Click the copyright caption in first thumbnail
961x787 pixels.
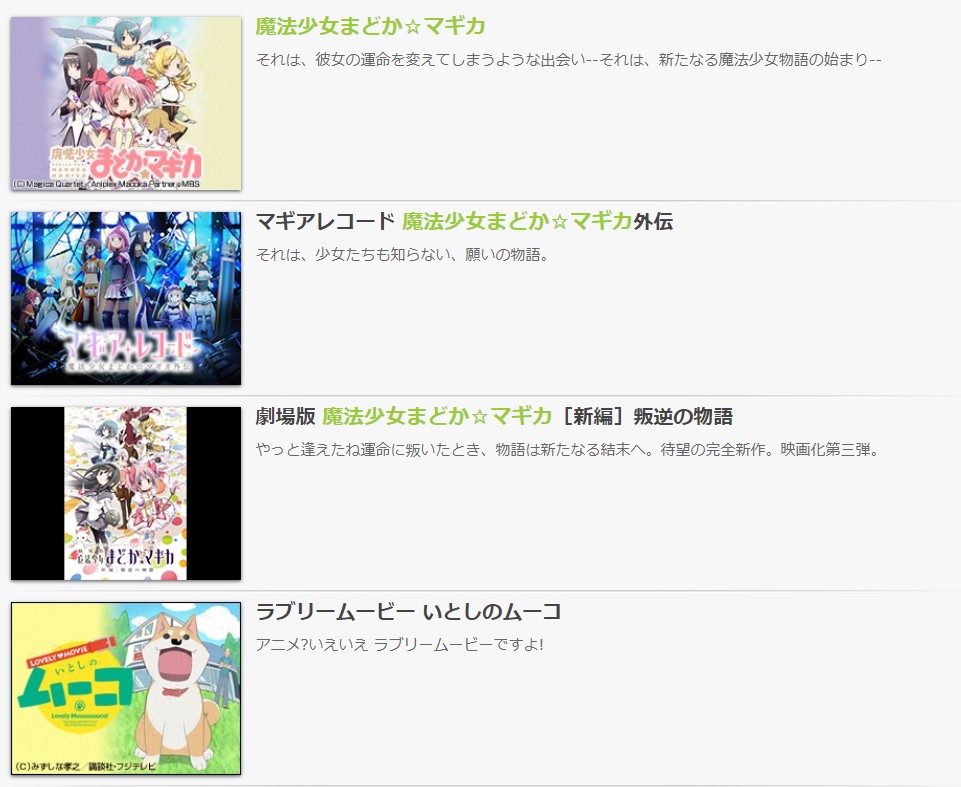tap(107, 183)
